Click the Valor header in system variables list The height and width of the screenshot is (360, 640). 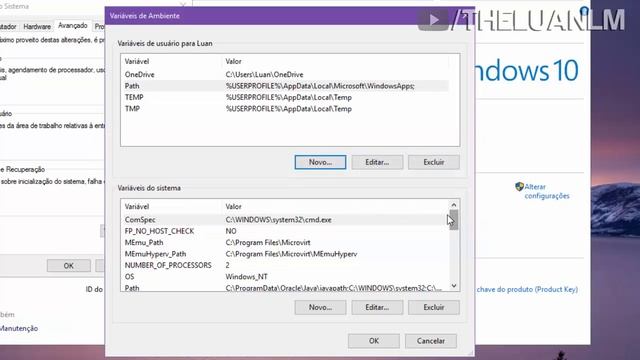click(233, 207)
